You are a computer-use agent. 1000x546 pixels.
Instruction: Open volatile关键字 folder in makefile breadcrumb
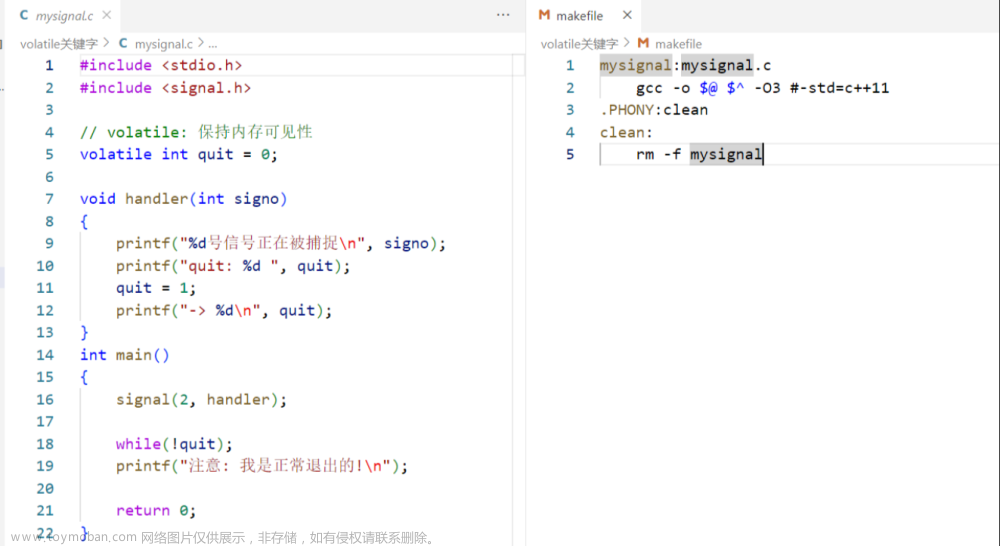(579, 44)
